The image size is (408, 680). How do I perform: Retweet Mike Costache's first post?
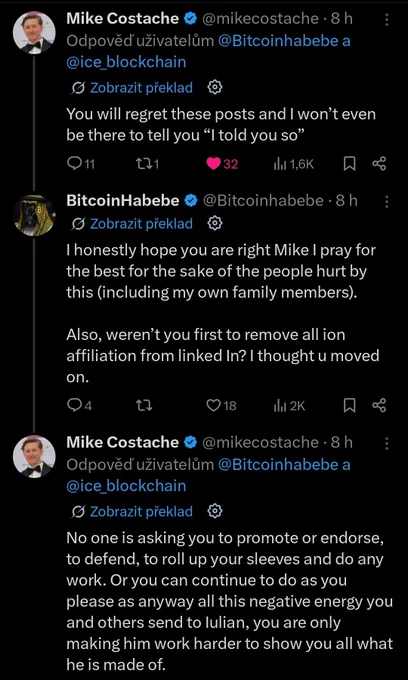click(147, 164)
